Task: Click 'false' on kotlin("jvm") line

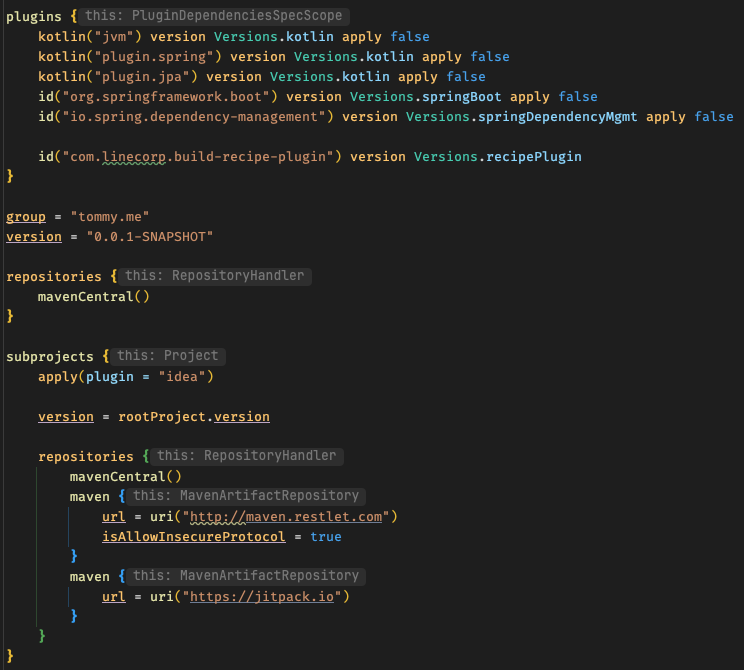Action: [x=409, y=37]
